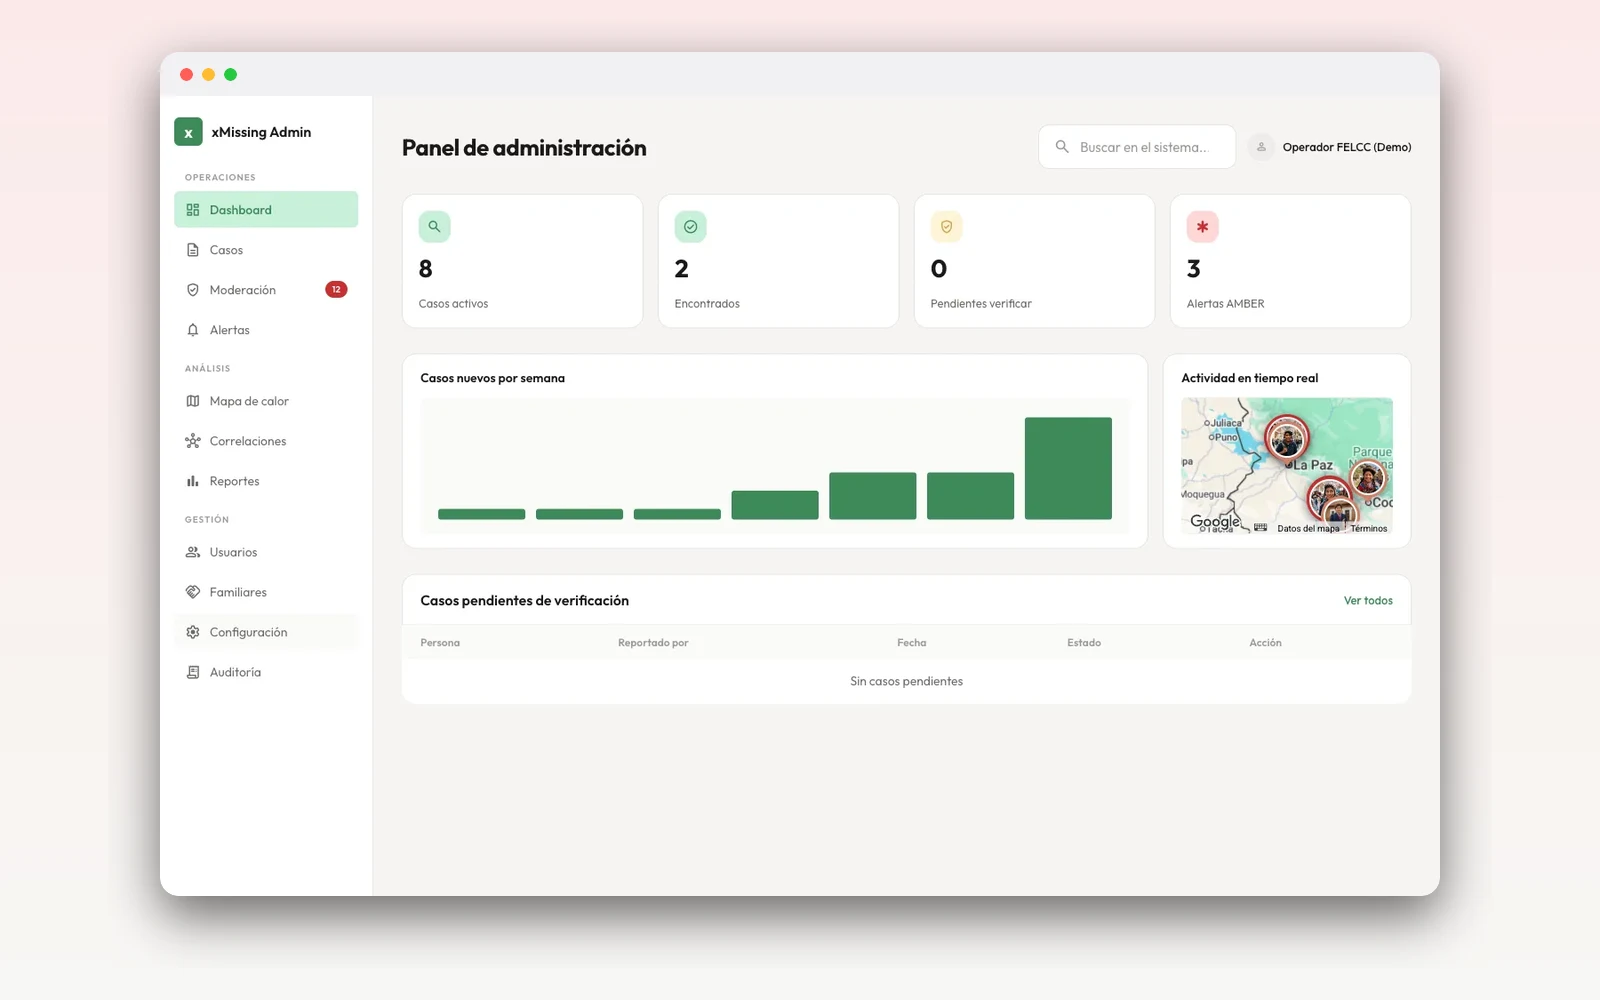
Task: Click the Alertas AMBER count 3
Action: (1194, 269)
